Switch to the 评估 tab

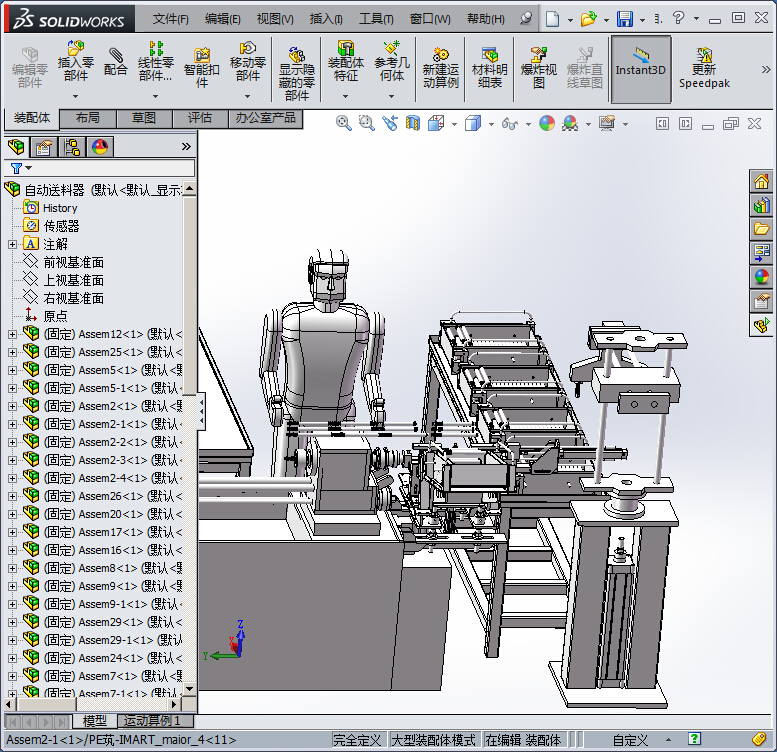(200, 118)
